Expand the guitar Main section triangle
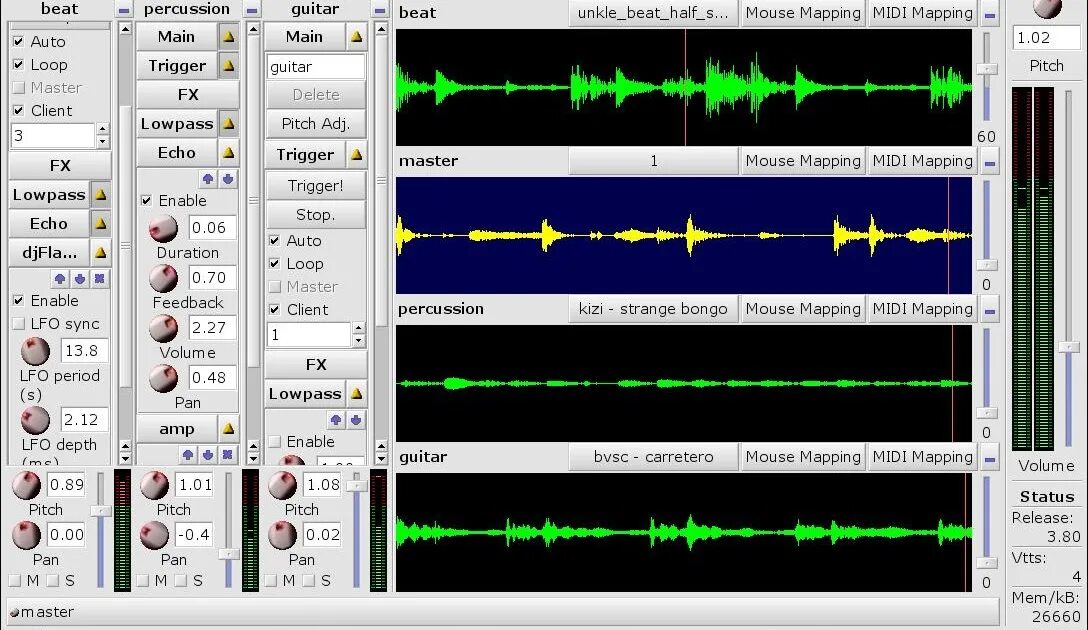 356,37
